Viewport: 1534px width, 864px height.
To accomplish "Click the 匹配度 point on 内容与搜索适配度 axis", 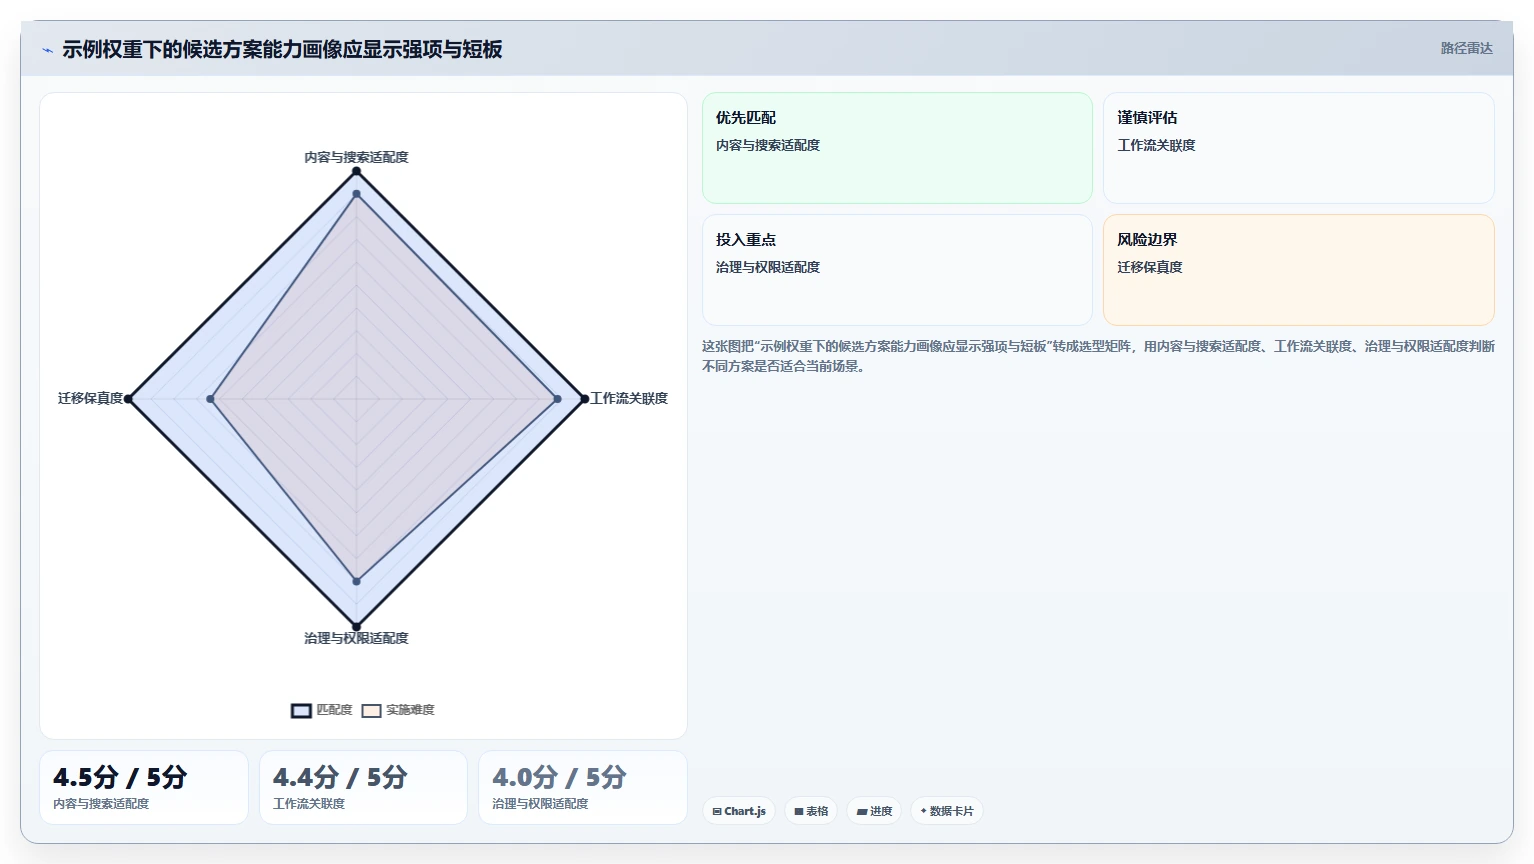I will pyautogui.click(x=356, y=171).
